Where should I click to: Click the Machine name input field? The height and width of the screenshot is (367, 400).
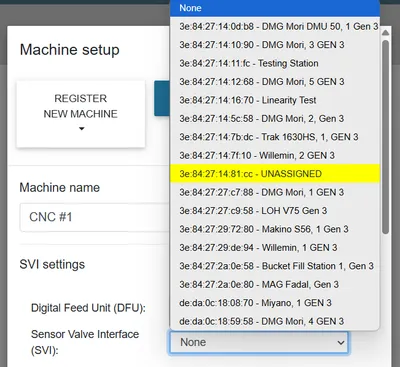click(x=95, y=217)
